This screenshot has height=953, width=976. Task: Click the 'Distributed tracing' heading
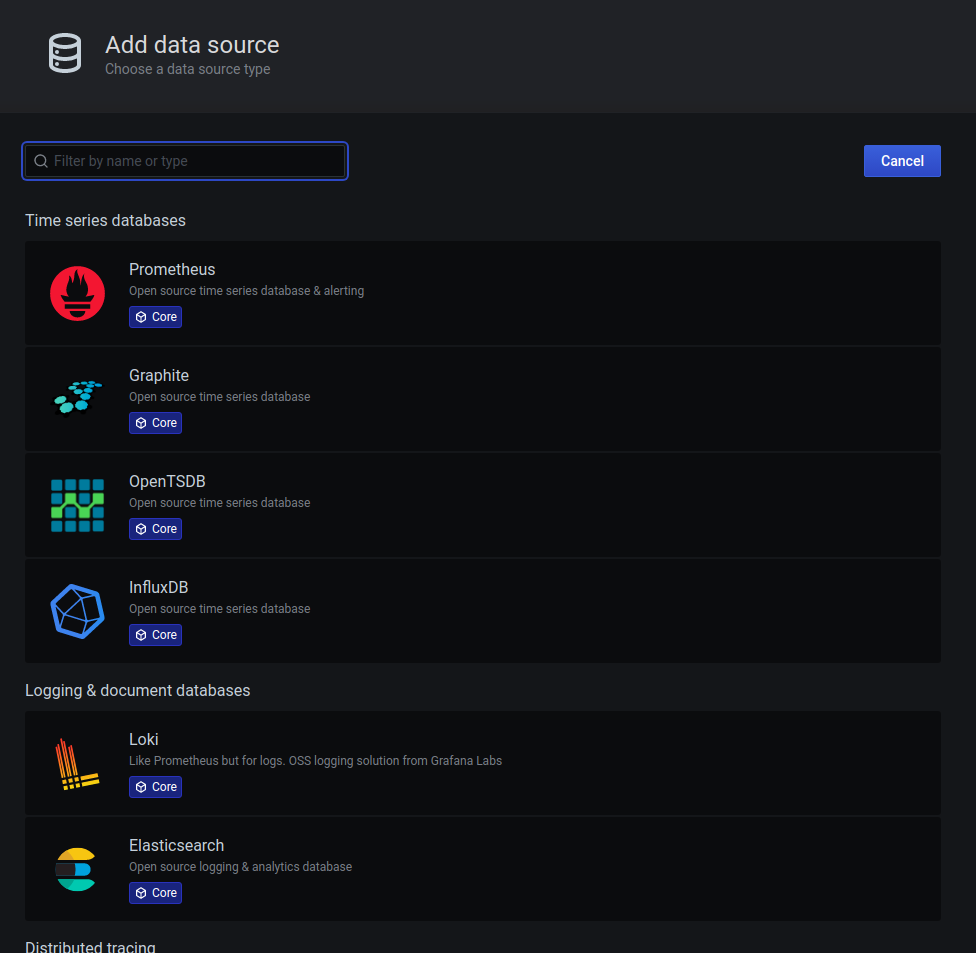(90, 946)
